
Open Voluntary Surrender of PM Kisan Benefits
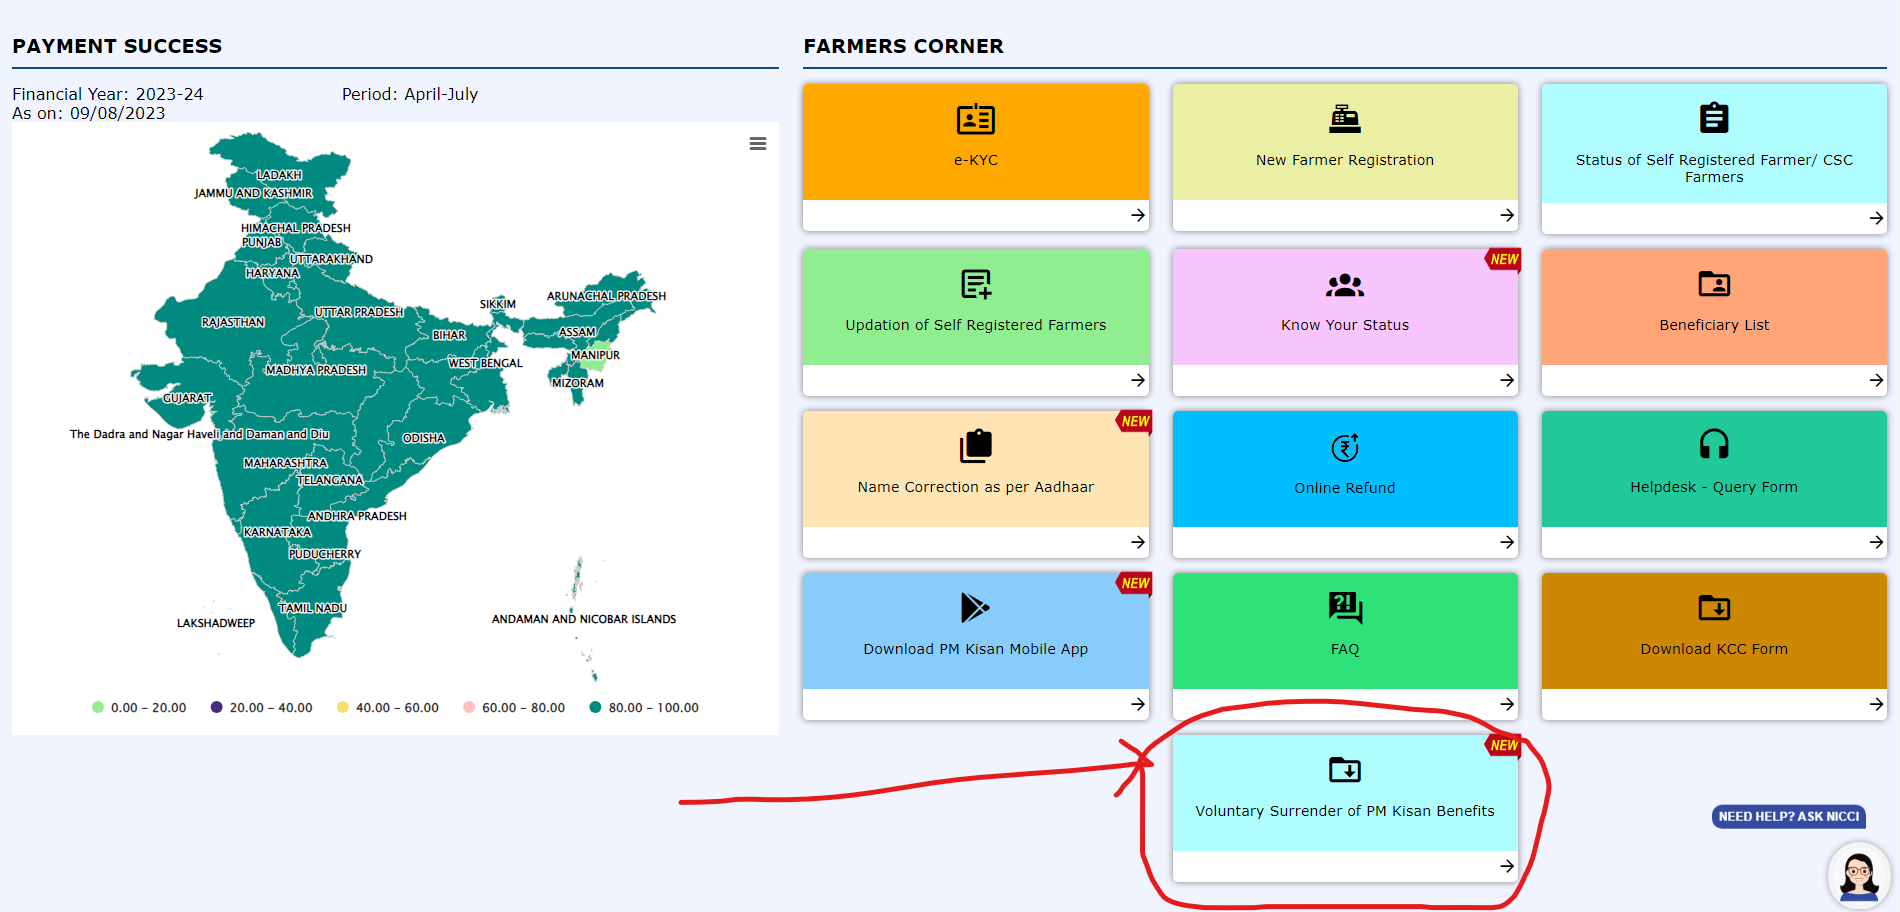pos(1344,810)
